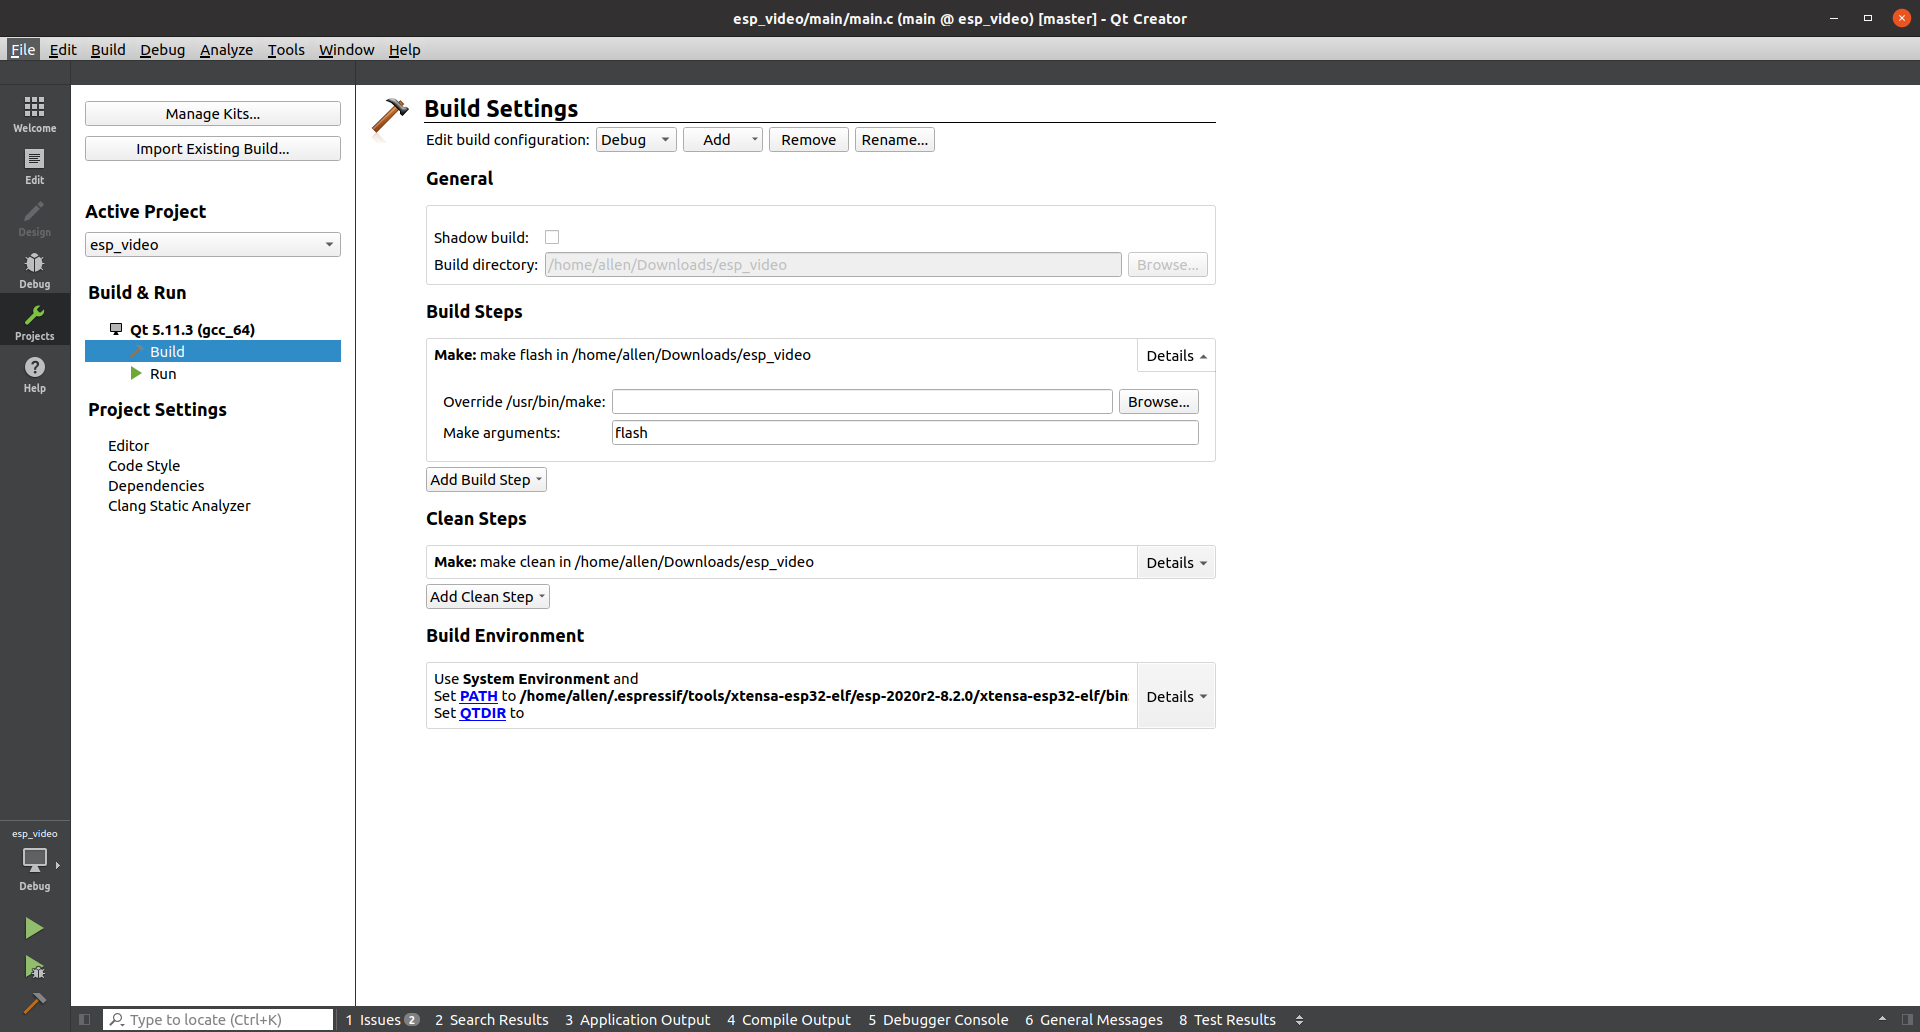This screenshot has height=1032, width=1920.
Task: Select Qt 5.11.3 (gcc_64) kit
Action: tap(192, 330)
